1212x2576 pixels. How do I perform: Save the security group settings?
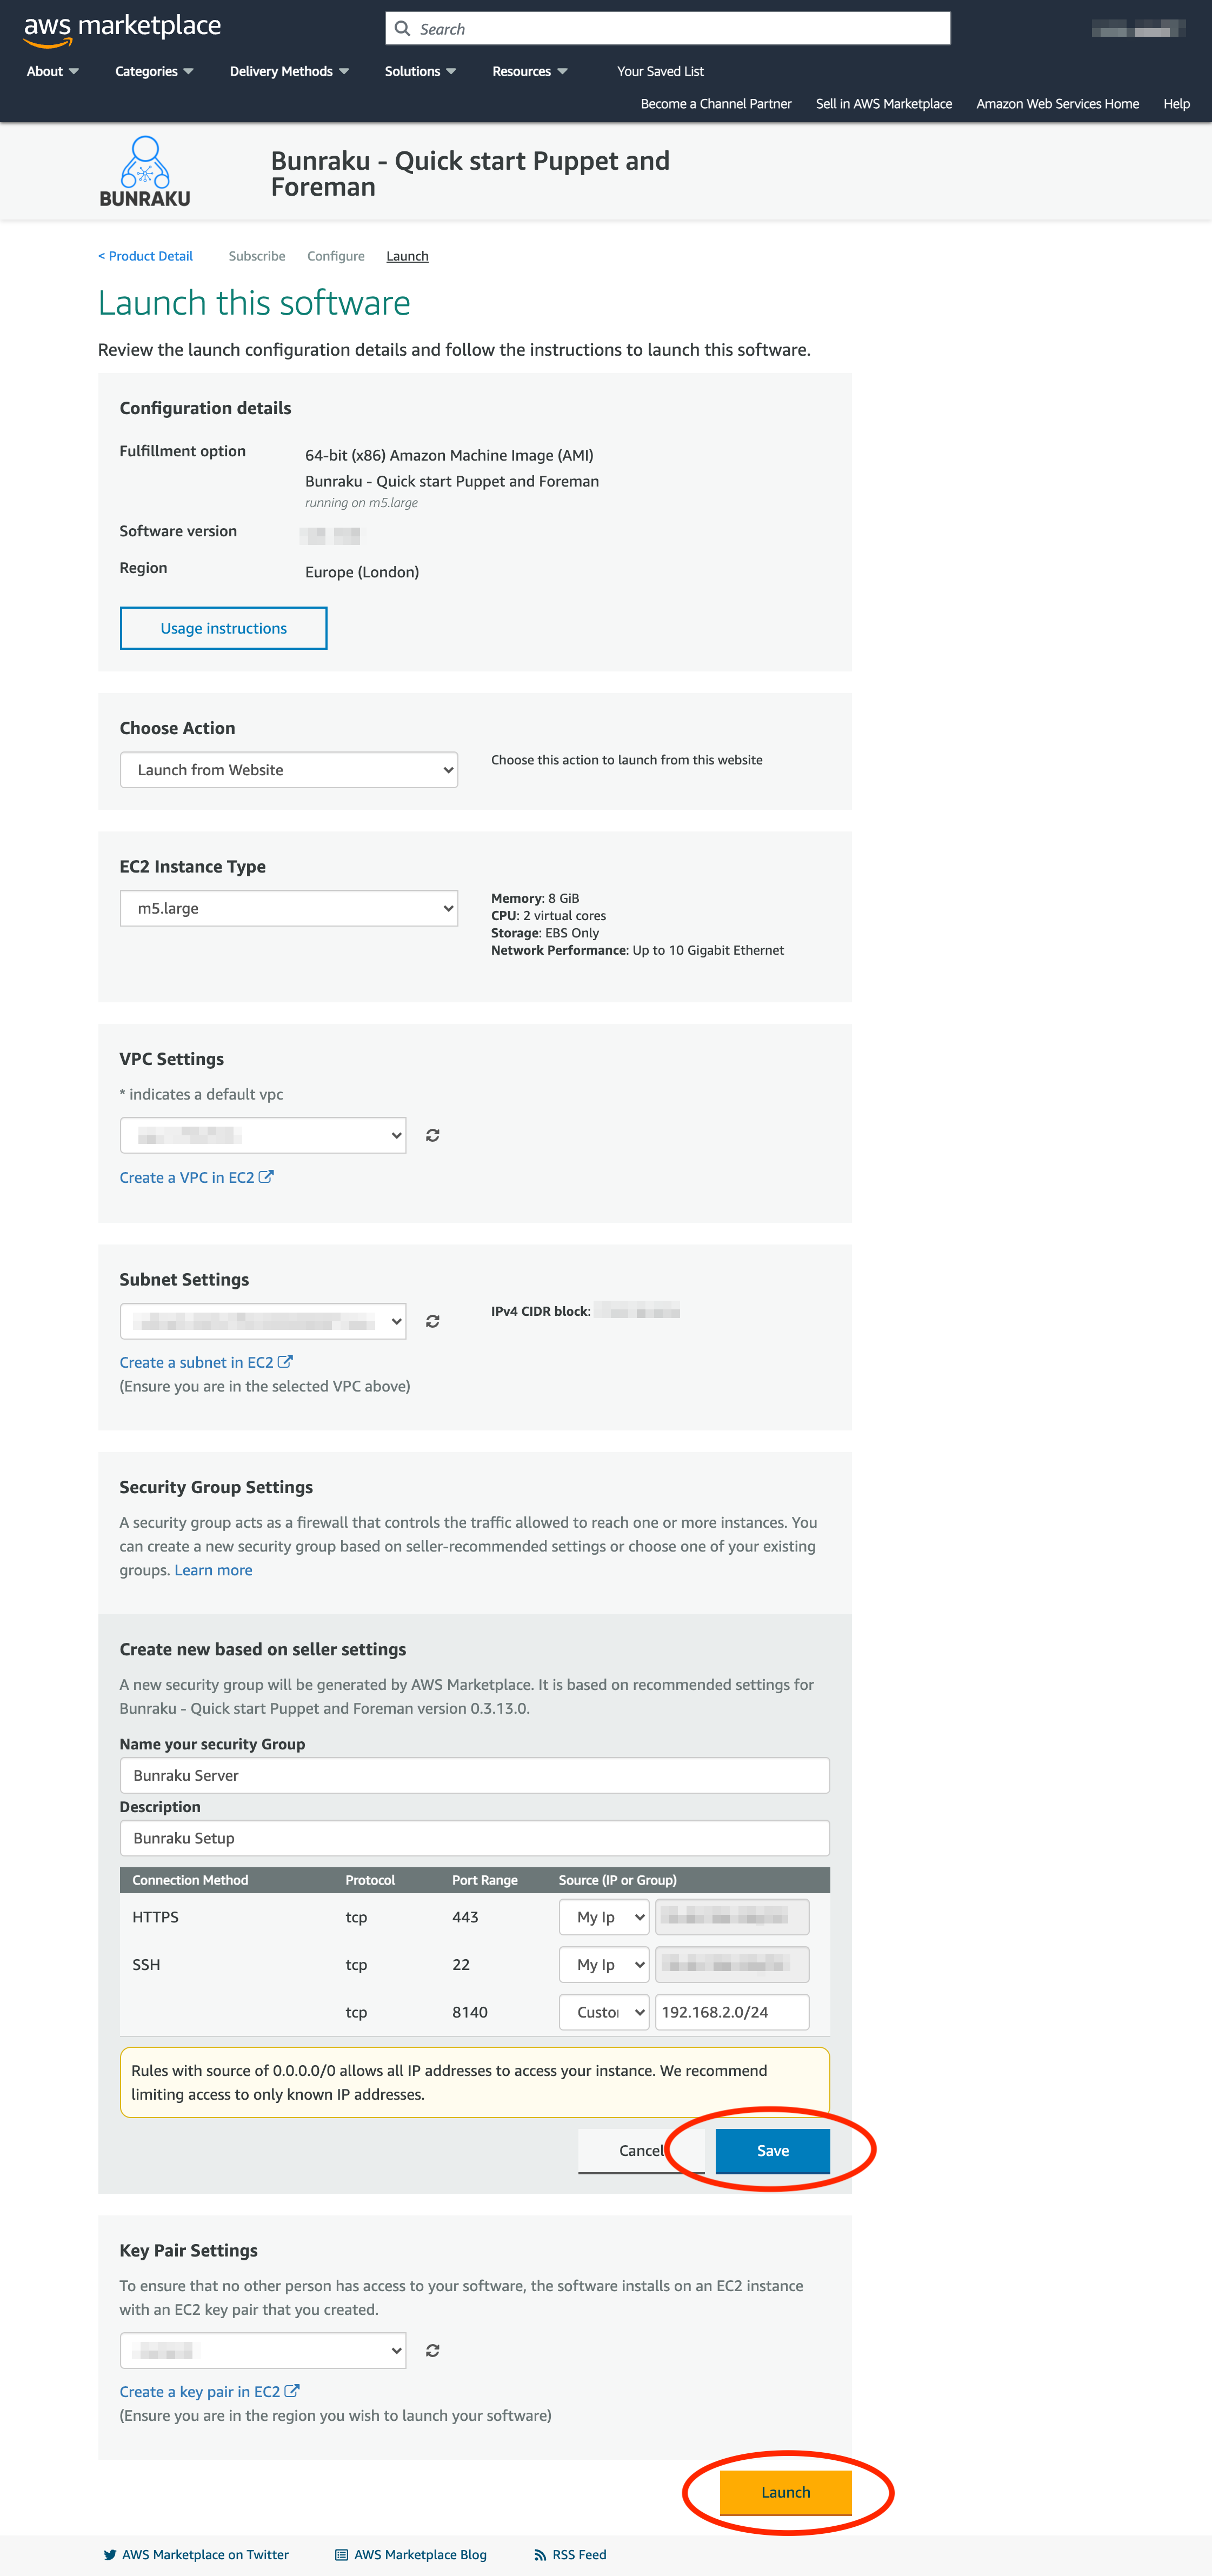point(772,2150)
